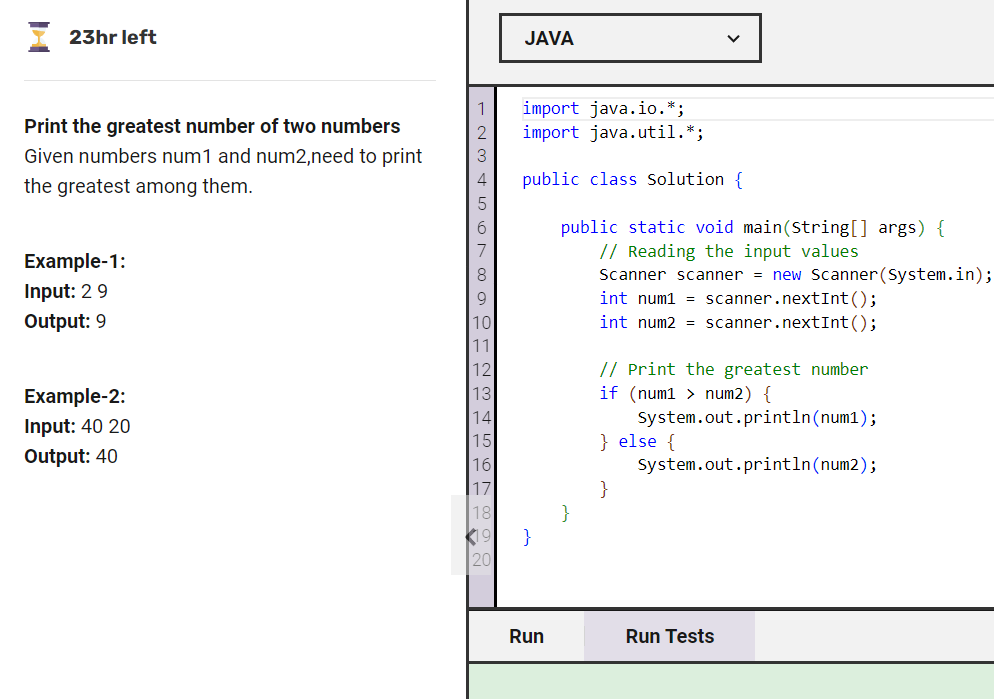The height and width of the screenshot is (699, 994).
Task: Collapse the problem statement panel
Action: 470,536
